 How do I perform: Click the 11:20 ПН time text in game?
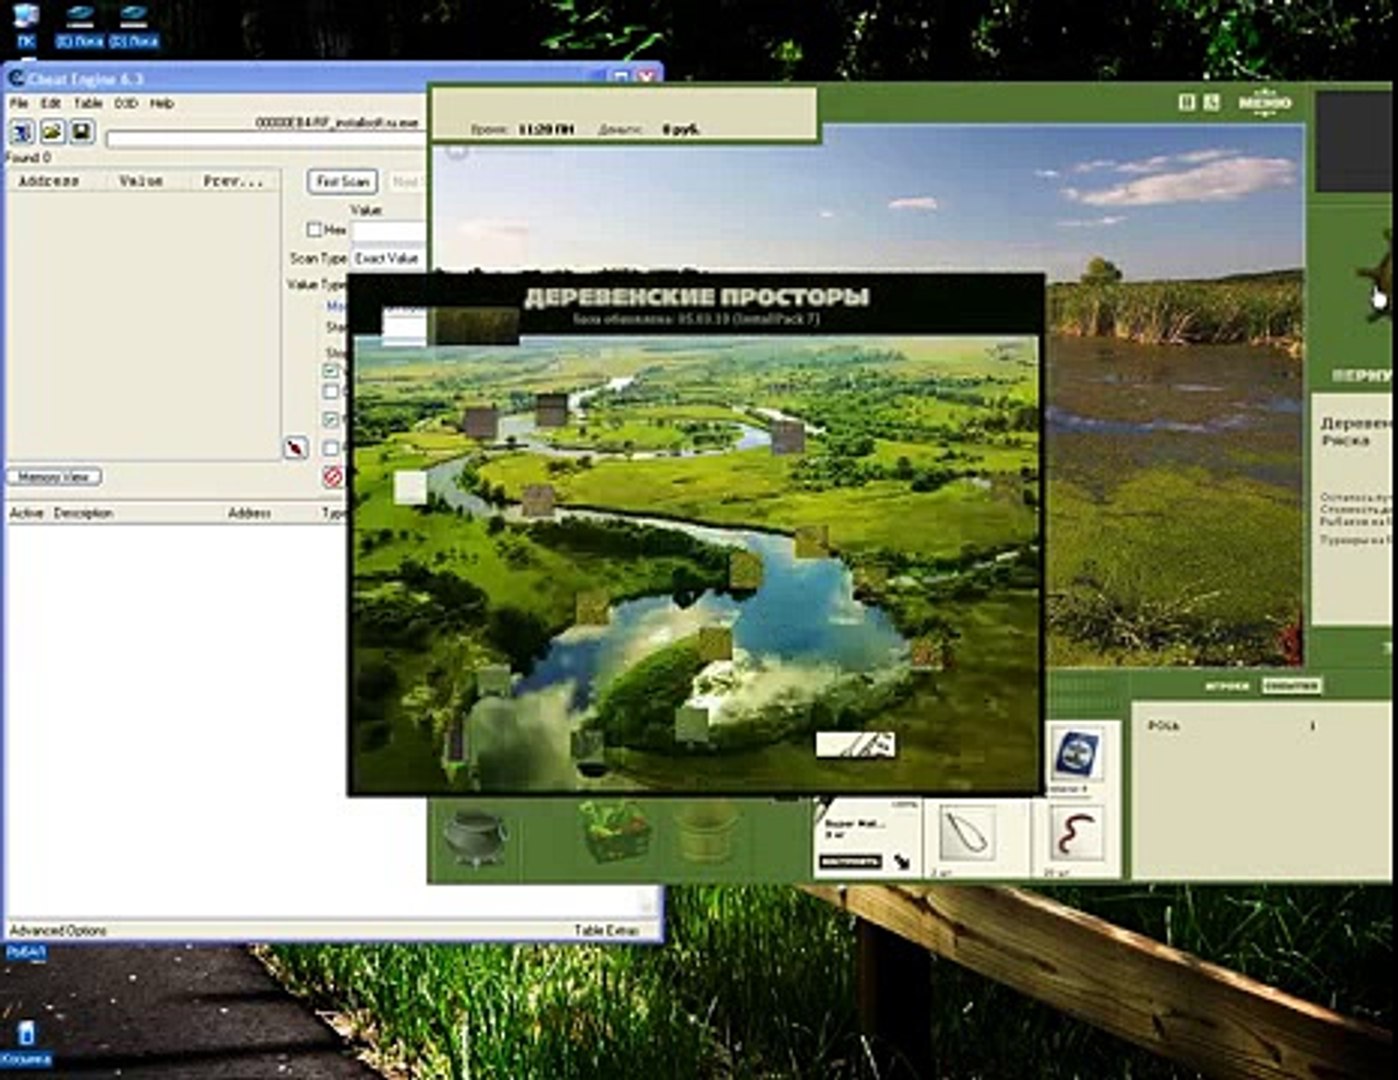(547, 129)
